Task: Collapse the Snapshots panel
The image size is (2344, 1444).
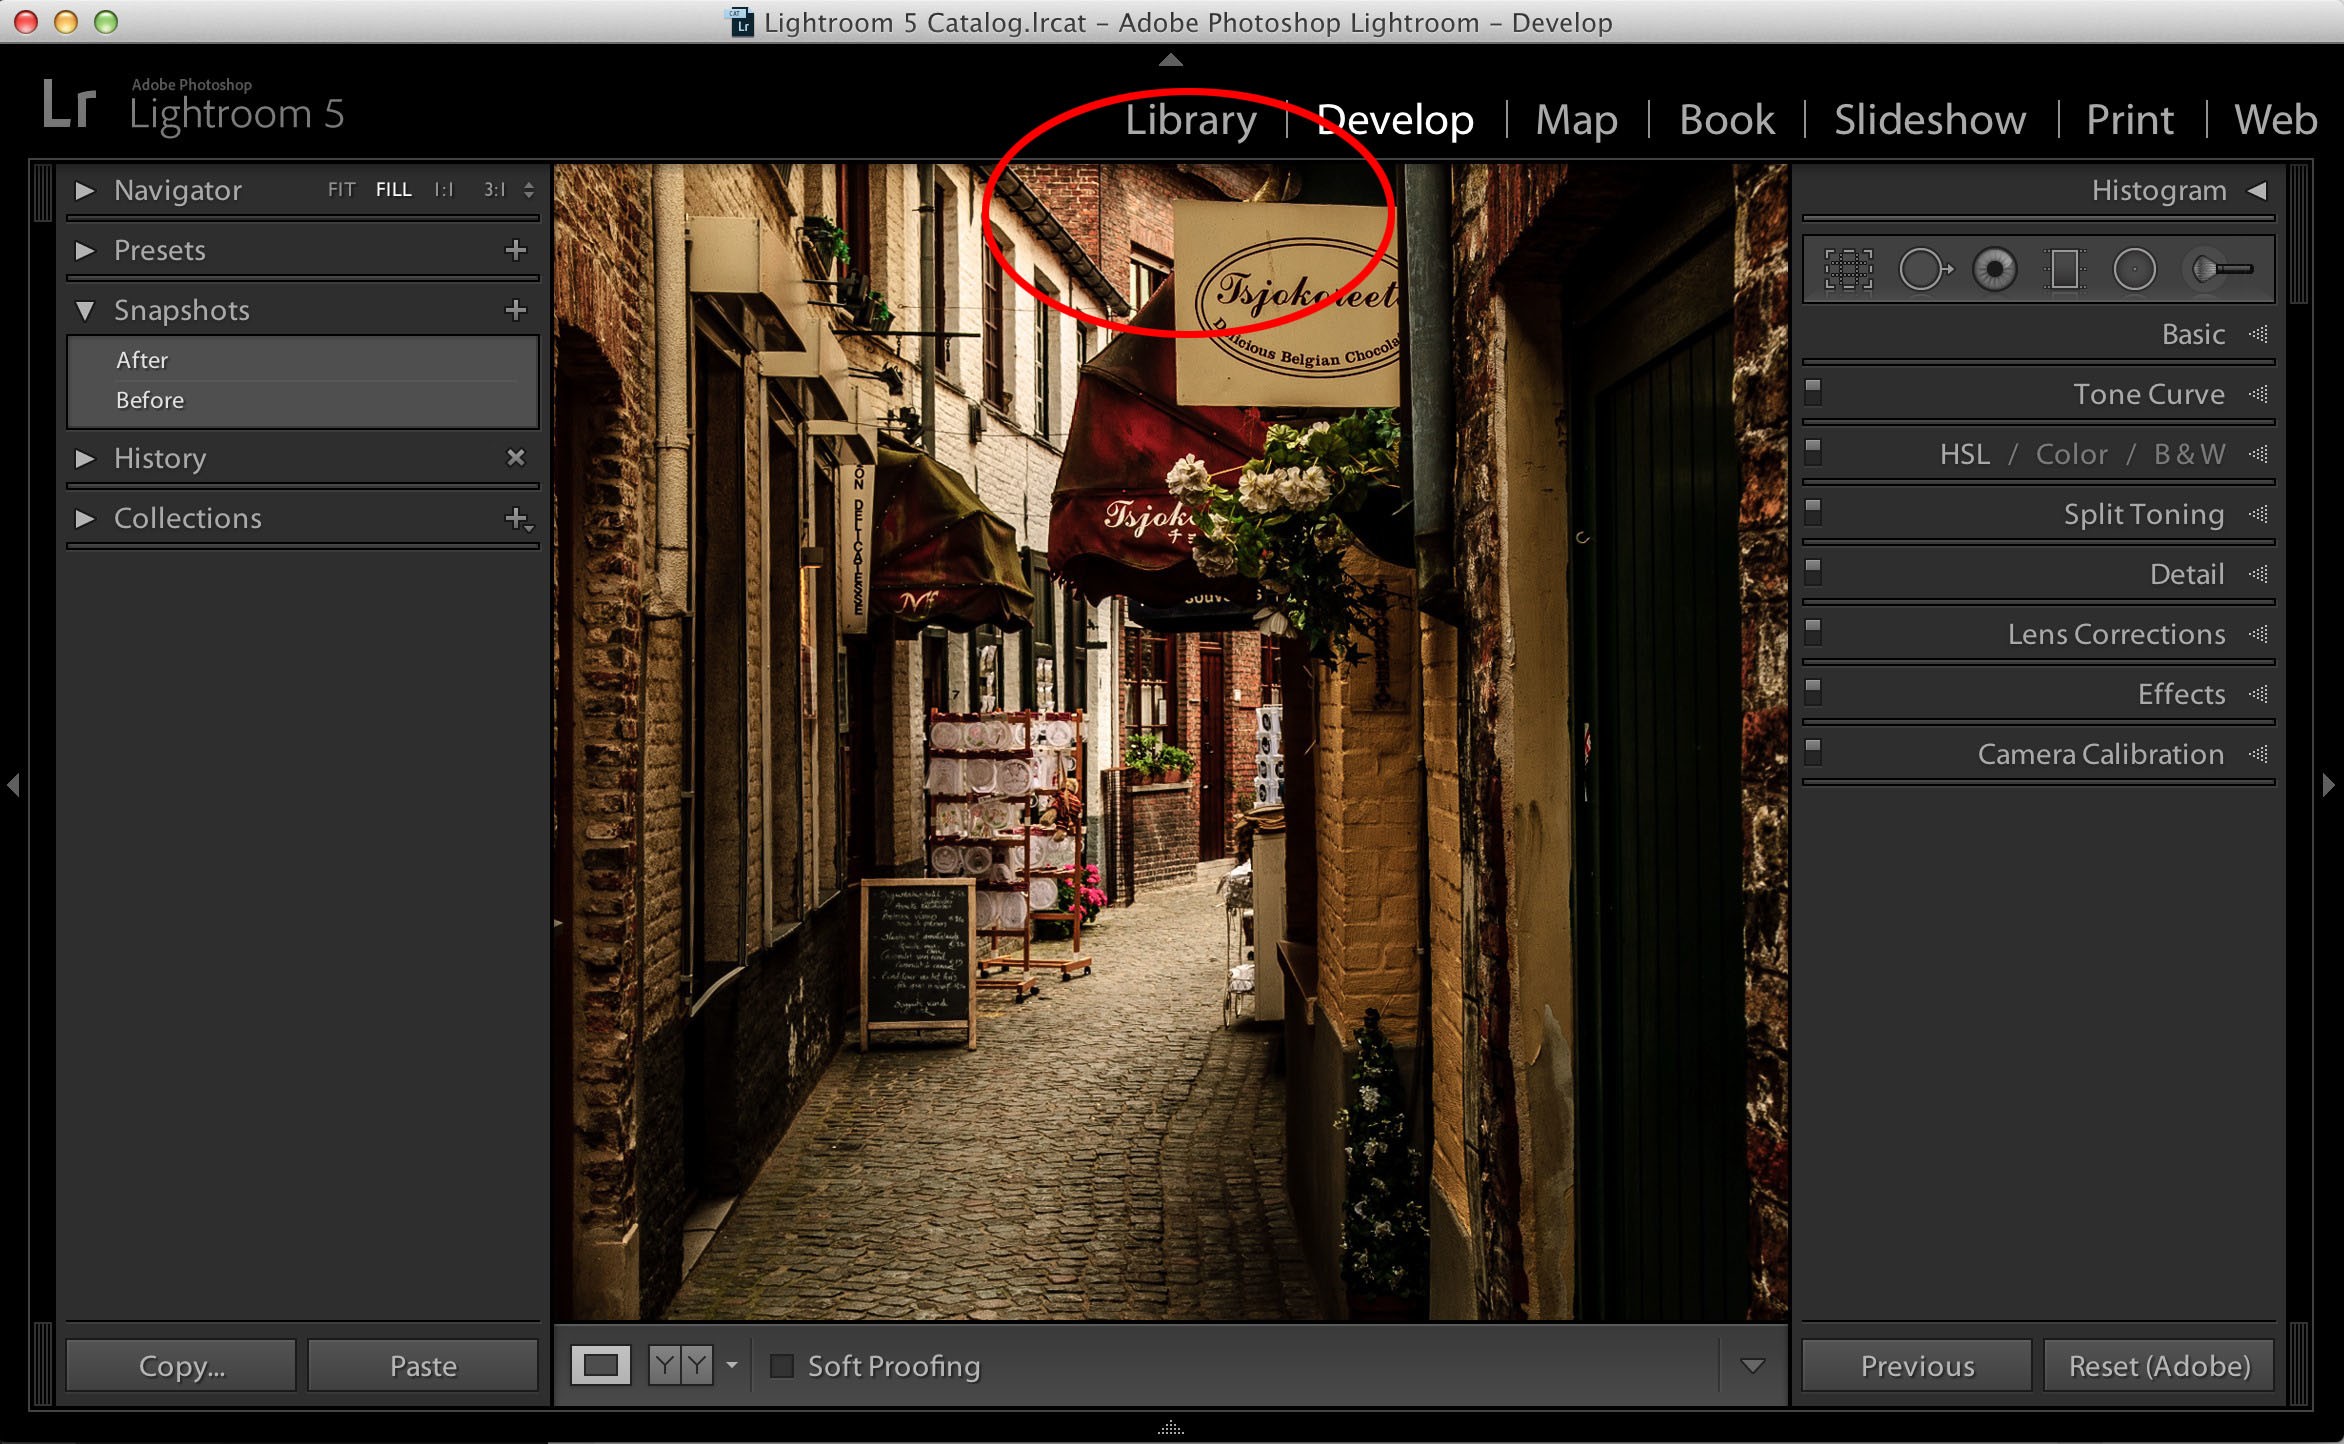Action: [85, 310]
